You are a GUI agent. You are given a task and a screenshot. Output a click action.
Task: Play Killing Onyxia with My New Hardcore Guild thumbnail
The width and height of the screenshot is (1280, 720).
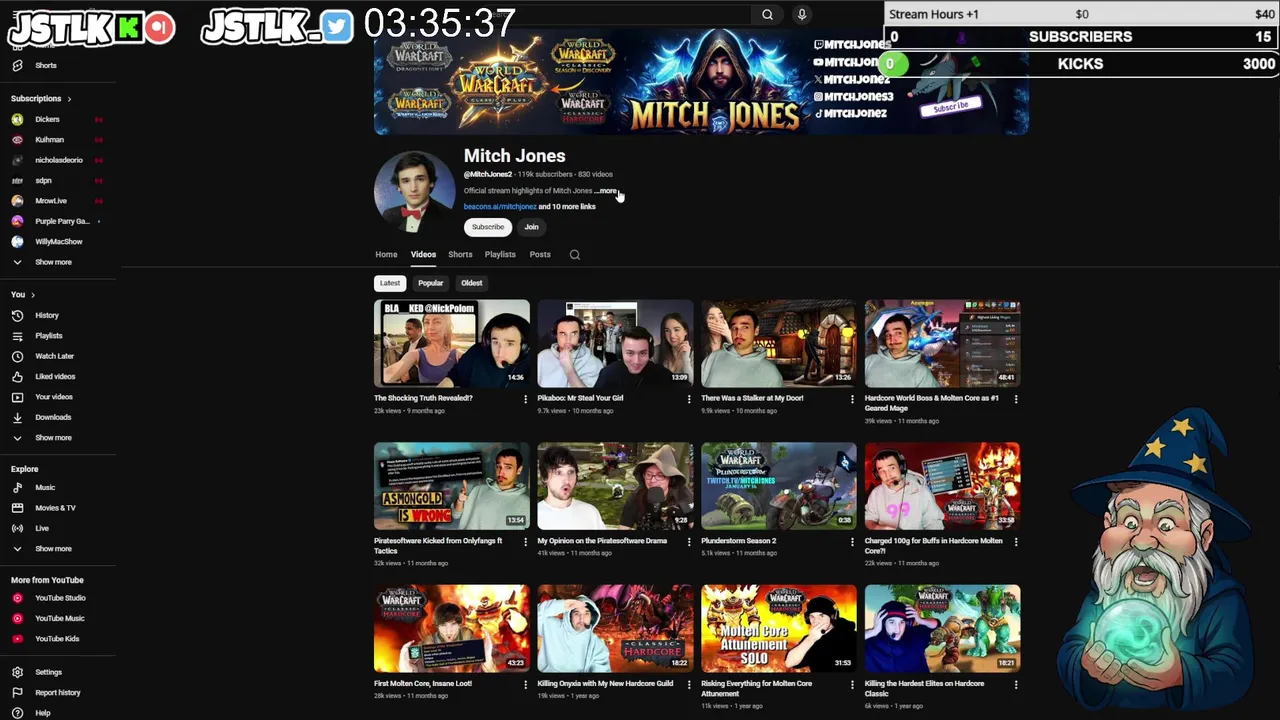pyautogui.click(x=615, y=629)
